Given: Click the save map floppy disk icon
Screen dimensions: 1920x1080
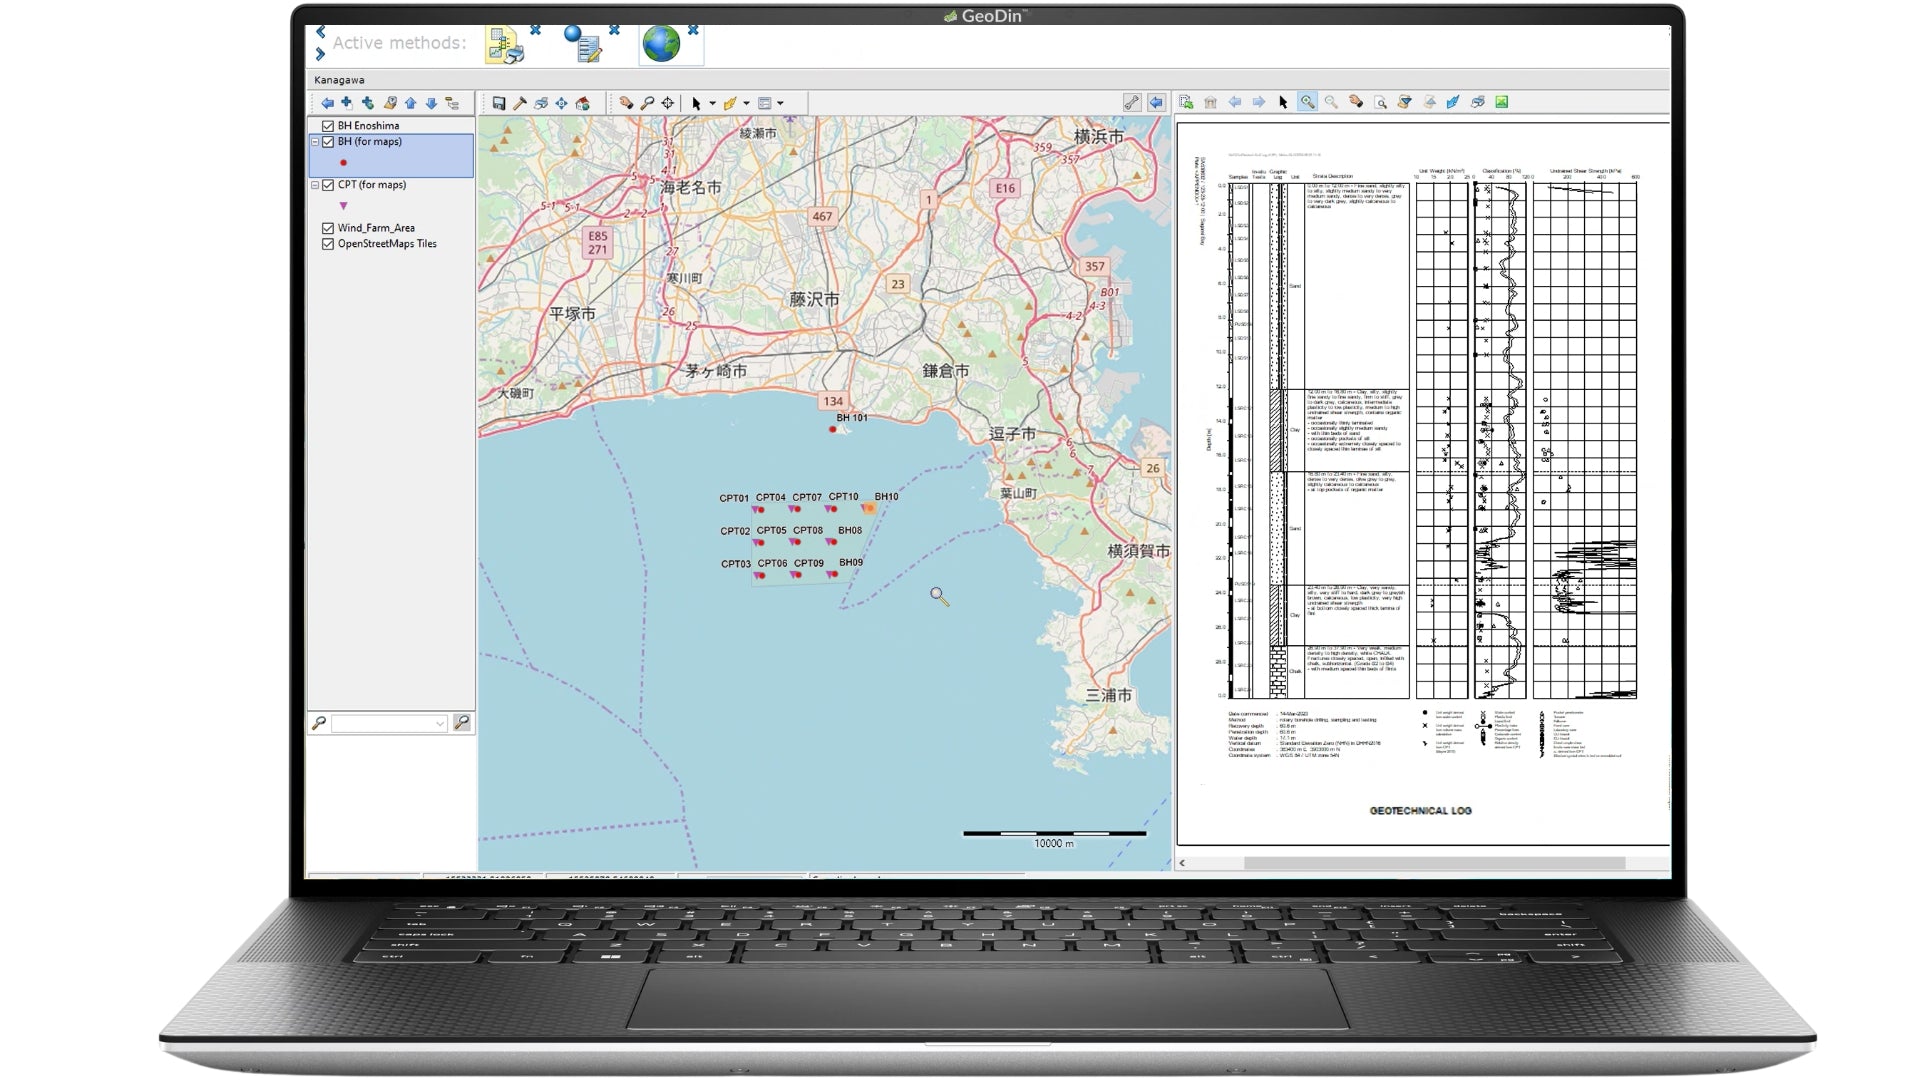Looking at the screenshot, I should click(498, 103).
